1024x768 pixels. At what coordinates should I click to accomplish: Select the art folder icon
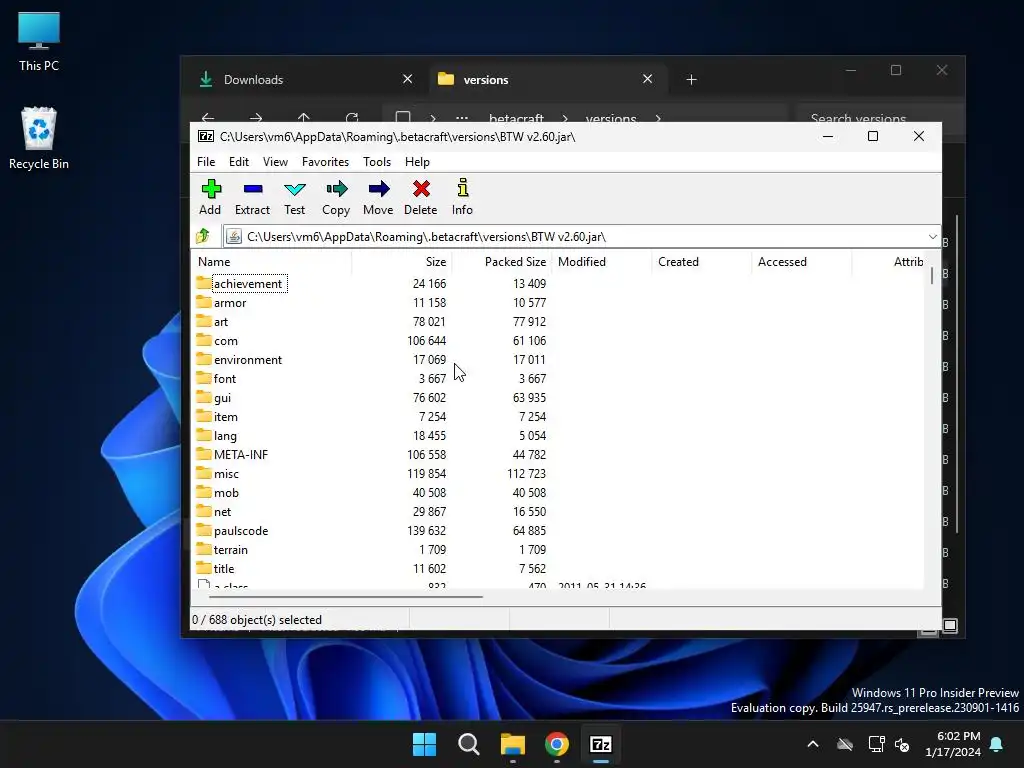click(x=204, y=321)
